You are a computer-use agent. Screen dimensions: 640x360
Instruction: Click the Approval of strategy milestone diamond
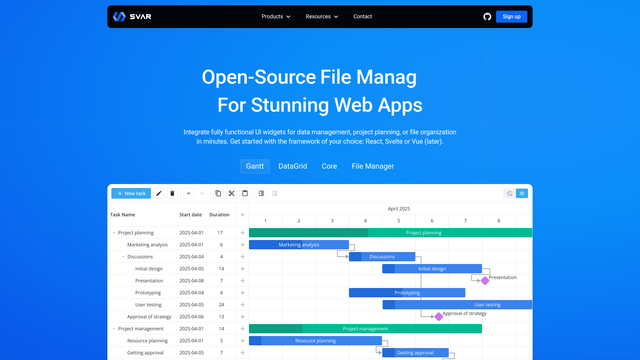tap(438, 317)
